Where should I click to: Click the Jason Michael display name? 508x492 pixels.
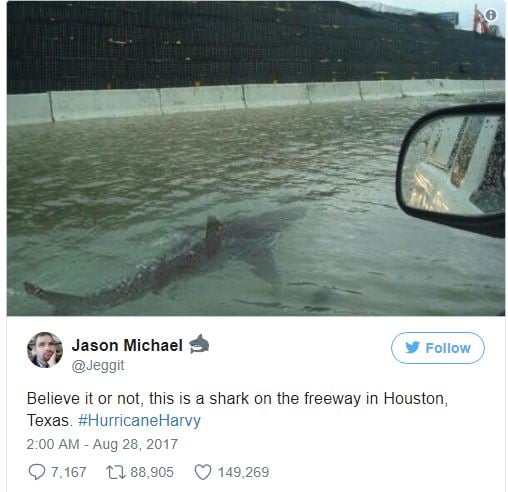coord(127,345)
